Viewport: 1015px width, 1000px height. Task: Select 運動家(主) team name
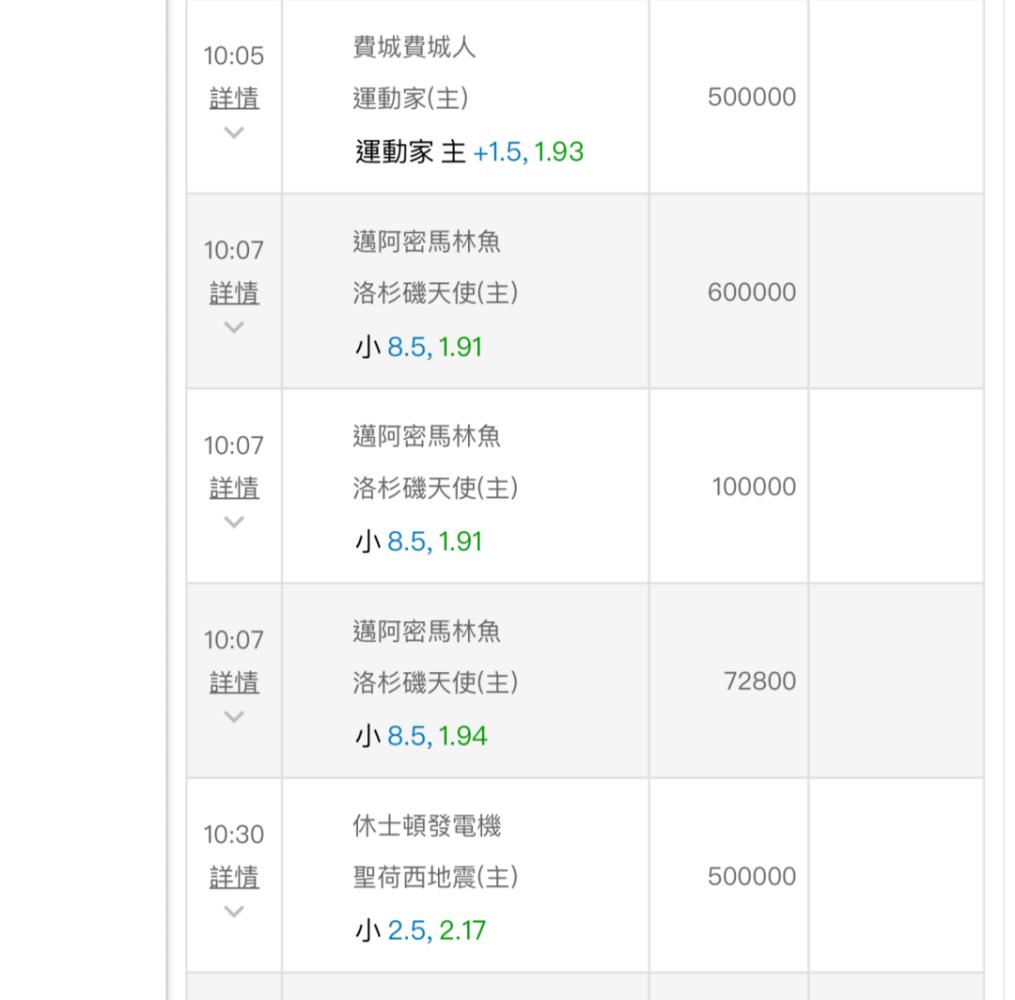coord(410,98)
